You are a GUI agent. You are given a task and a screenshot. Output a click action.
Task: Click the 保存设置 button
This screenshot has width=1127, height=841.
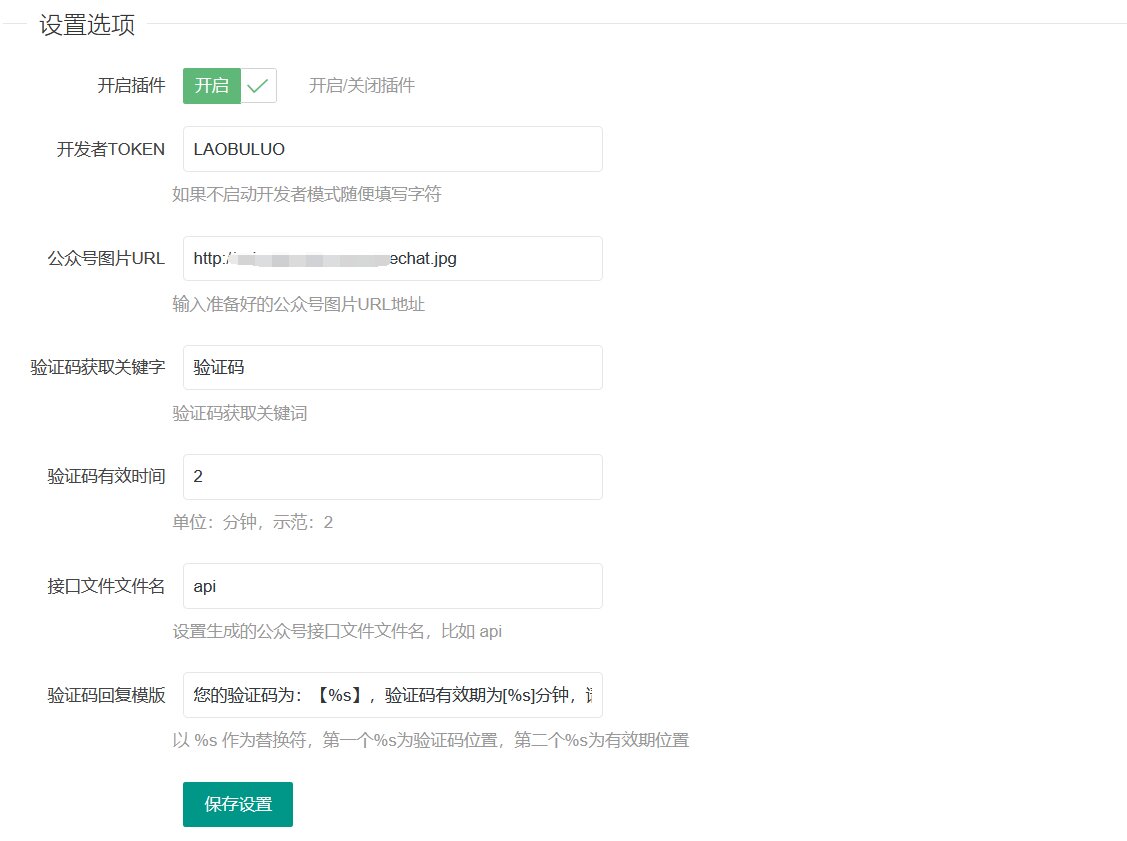tap(237, 804)
